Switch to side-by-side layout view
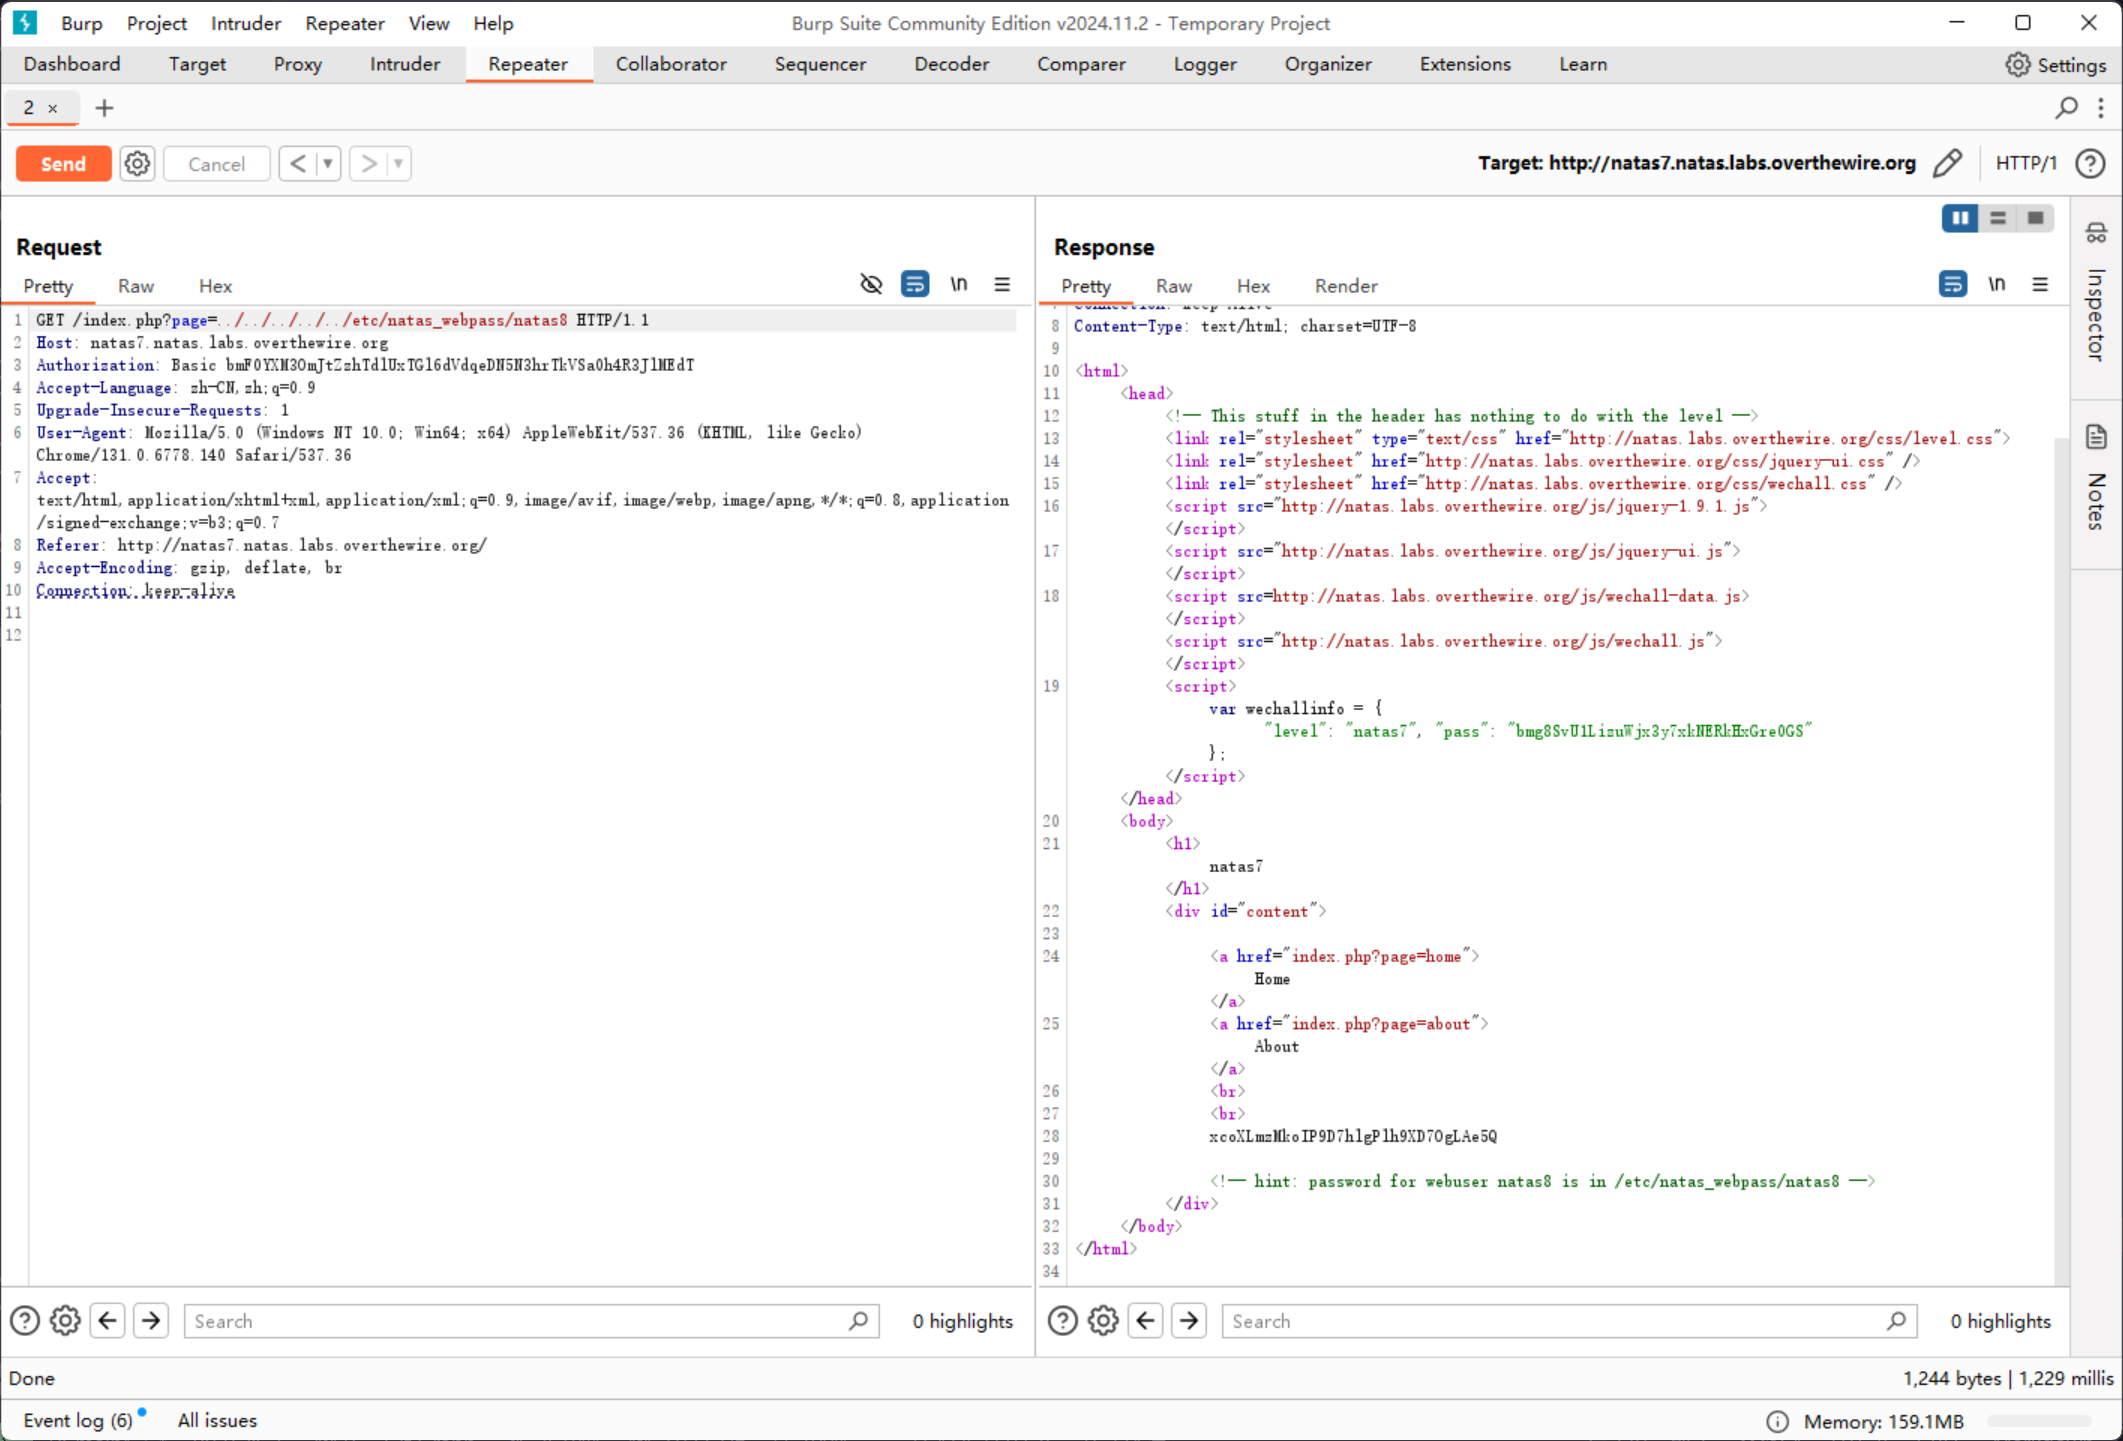Screen dimensions: 2123x1441 coord(1960,218)
